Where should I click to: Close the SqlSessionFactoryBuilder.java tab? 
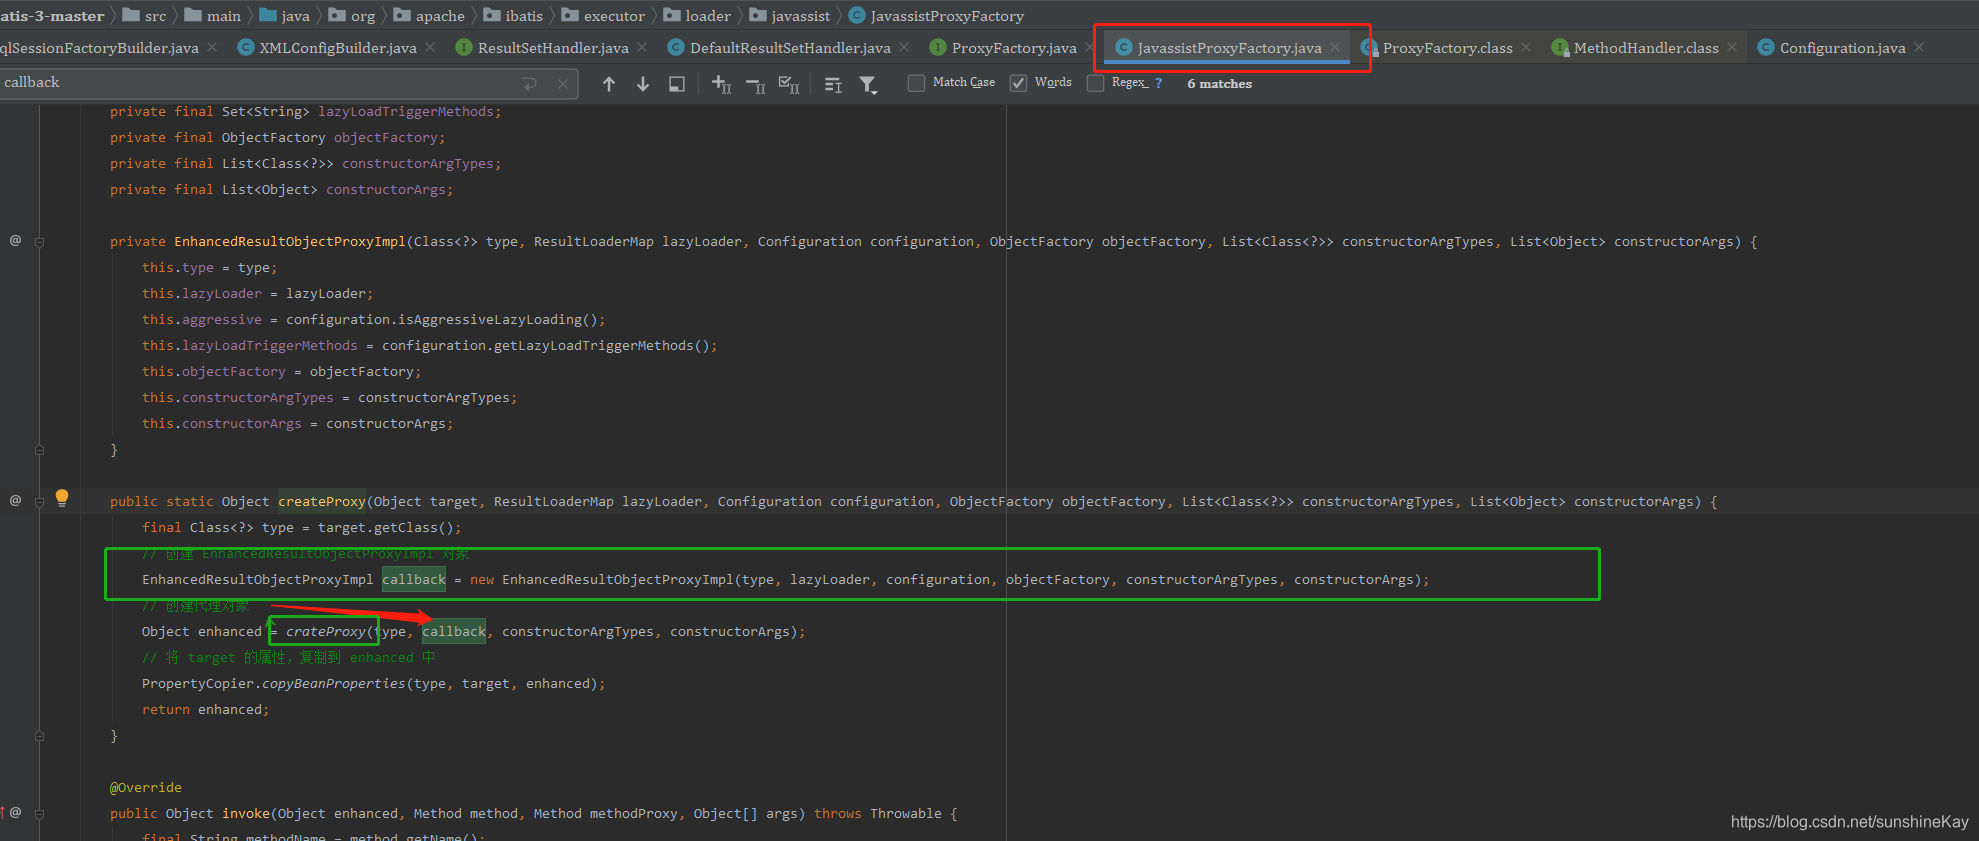click(212, 47)
